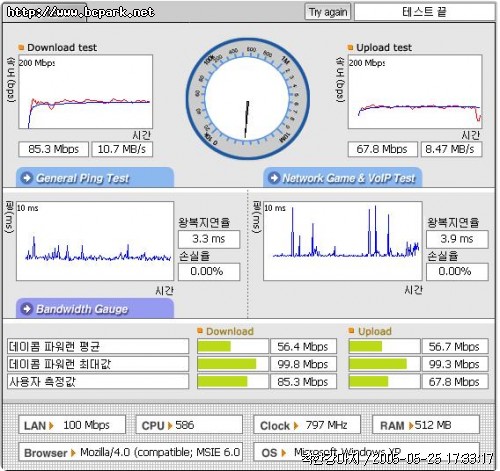Click the Try again button

[328, 12]
